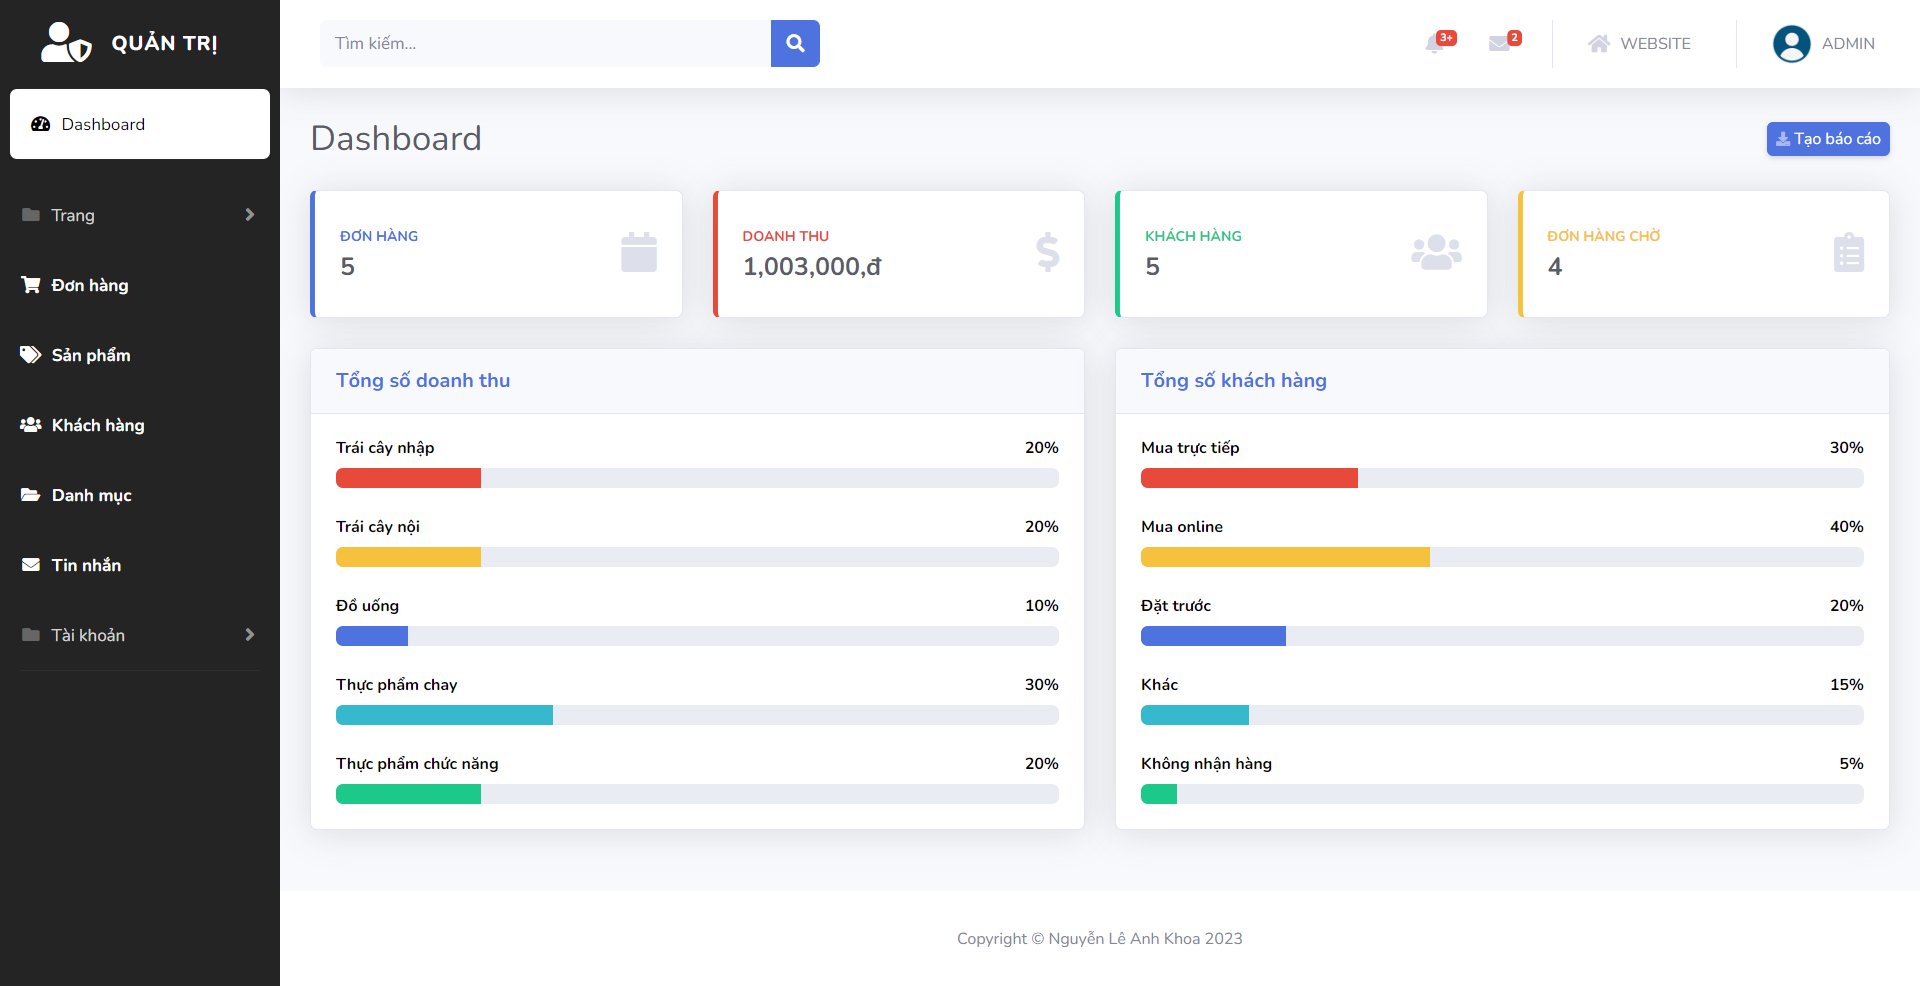Screen dimensions: 1920x986
Task: Click the Tin nhắn sidebar label
Action: coord(86,565)
